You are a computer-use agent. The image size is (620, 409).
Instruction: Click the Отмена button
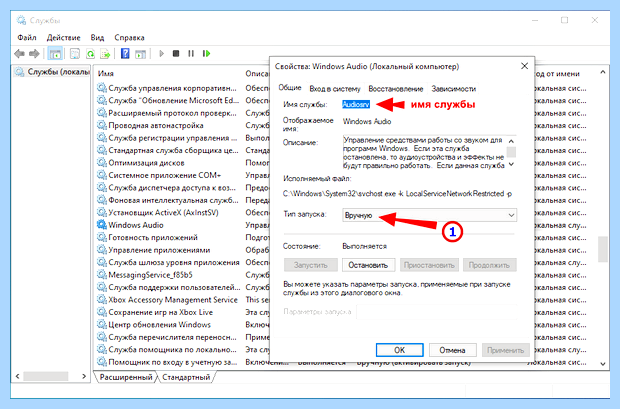(452, 350)
